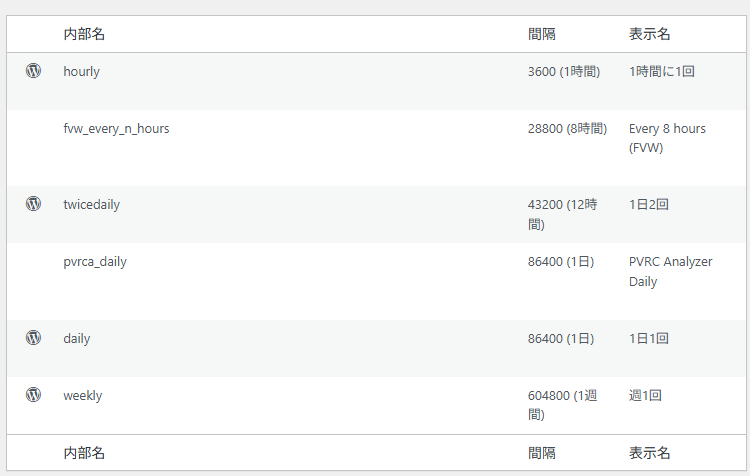Click the WordPress icon beside hourly
The height and width of the screenshot is (476, 750).
point(33,71)
